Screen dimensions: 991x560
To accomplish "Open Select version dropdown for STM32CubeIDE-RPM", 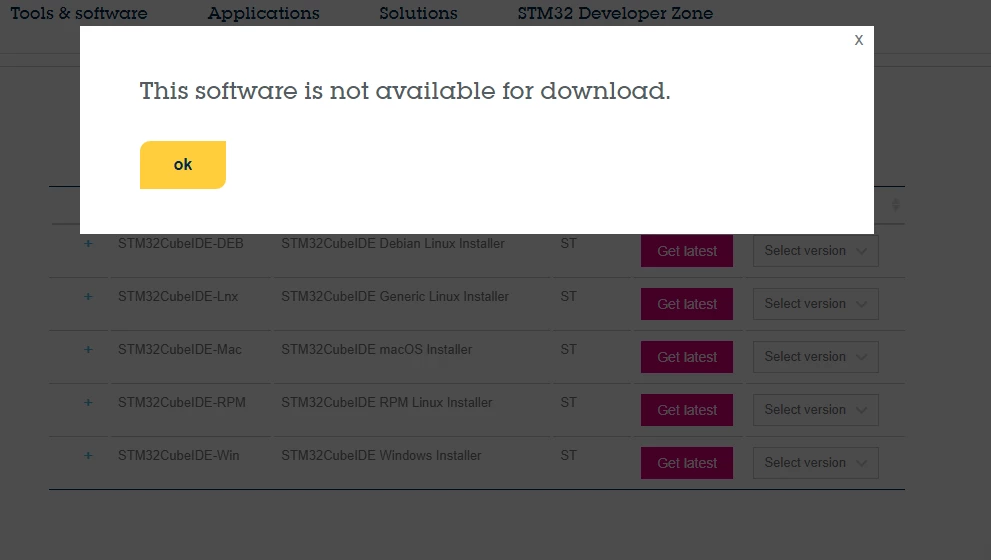I will [816, 410].
